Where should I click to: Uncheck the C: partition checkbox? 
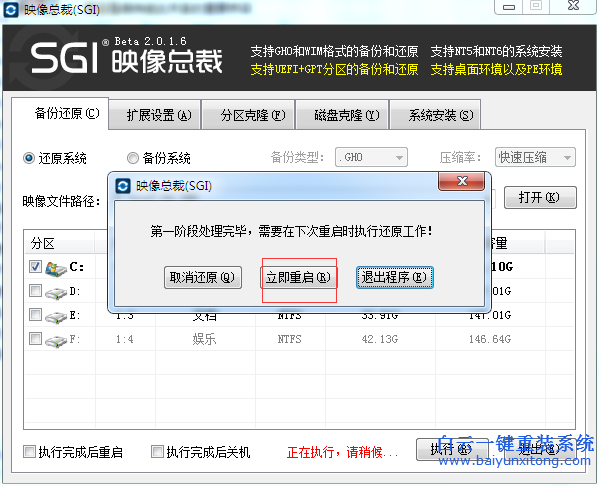coord(36,267)
